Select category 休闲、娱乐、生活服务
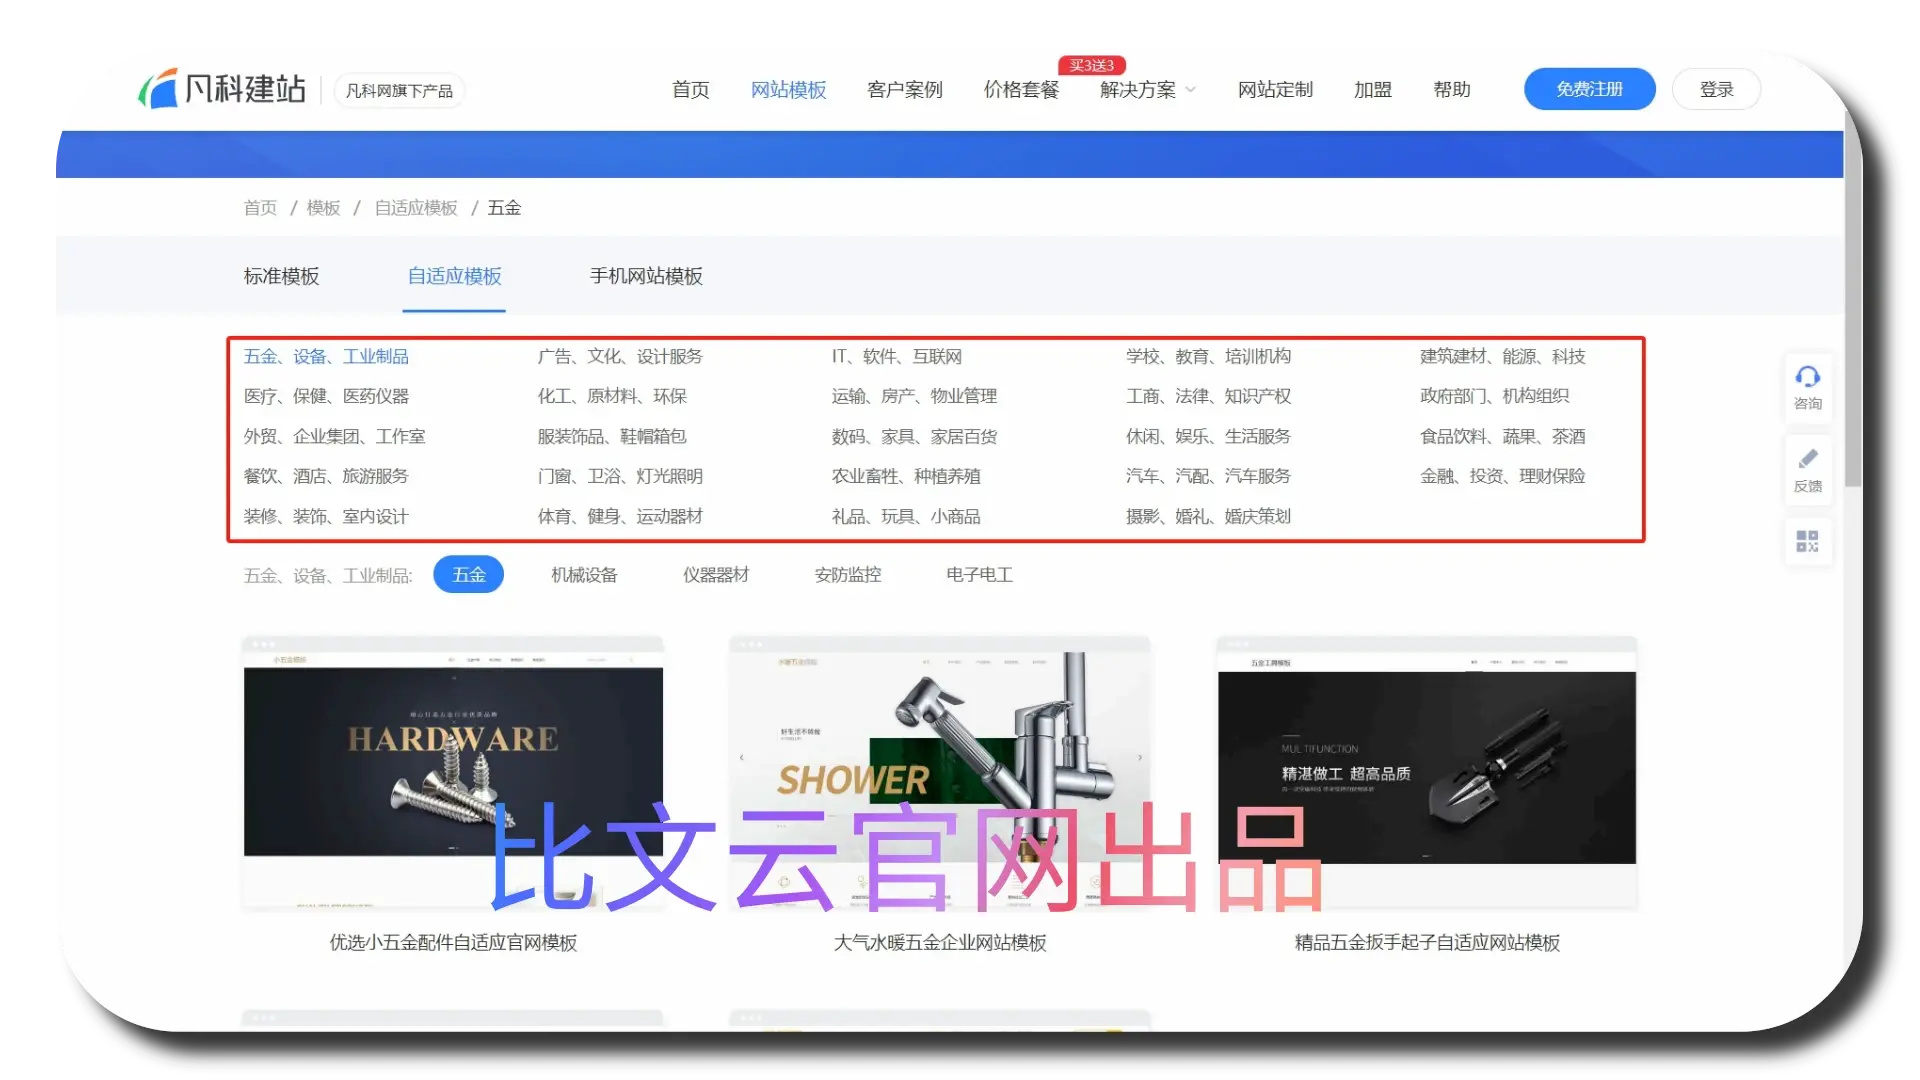The image size is (1920, 1080). [1208, 437]
